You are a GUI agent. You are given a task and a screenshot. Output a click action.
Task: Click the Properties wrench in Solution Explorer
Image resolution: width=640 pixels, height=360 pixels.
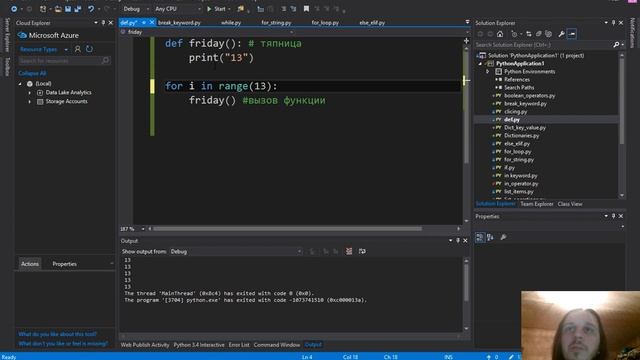pos(561,34)
